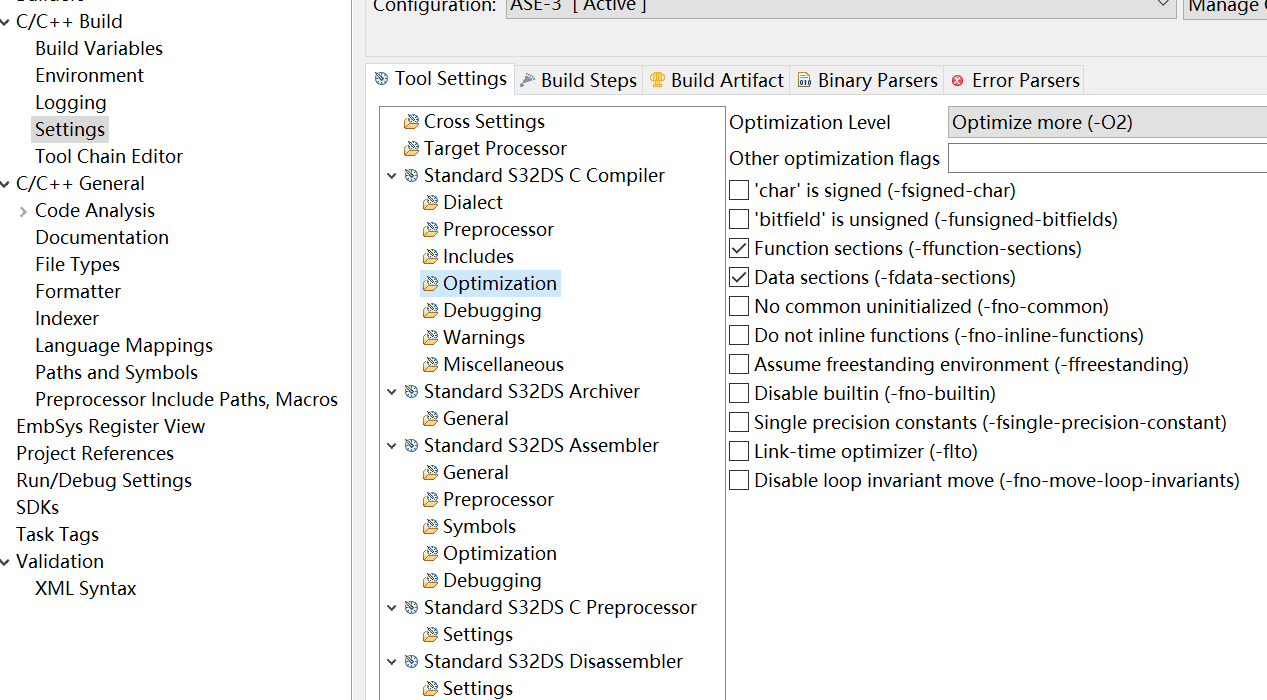
Task: Click the Standard S32DS C Compiler tool icon
Action: pos(411,176)
